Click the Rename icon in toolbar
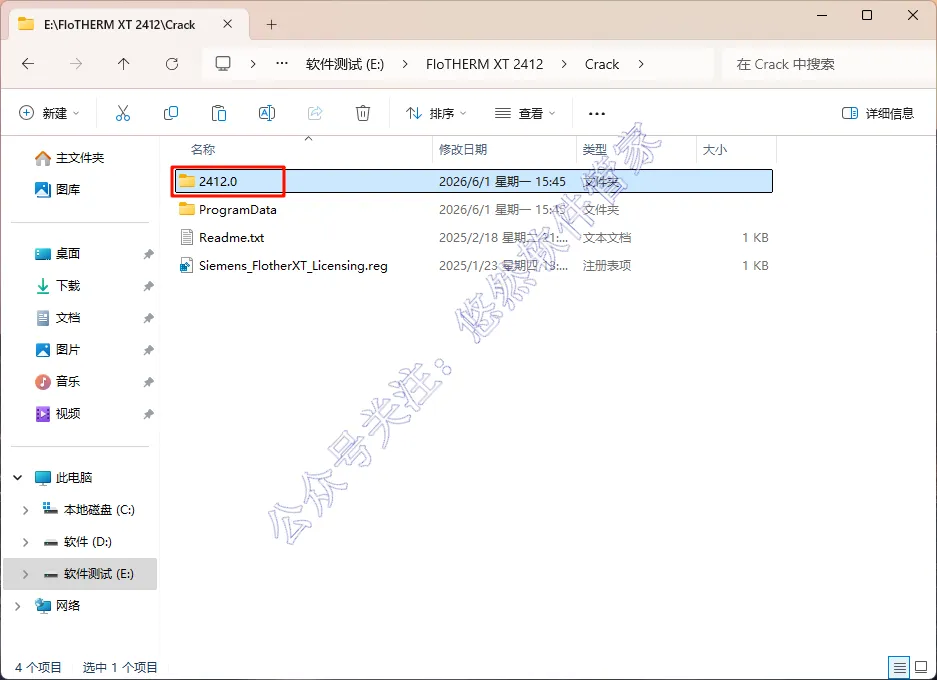The height and width of the screenshot is (680, 937). coord(267,113)
